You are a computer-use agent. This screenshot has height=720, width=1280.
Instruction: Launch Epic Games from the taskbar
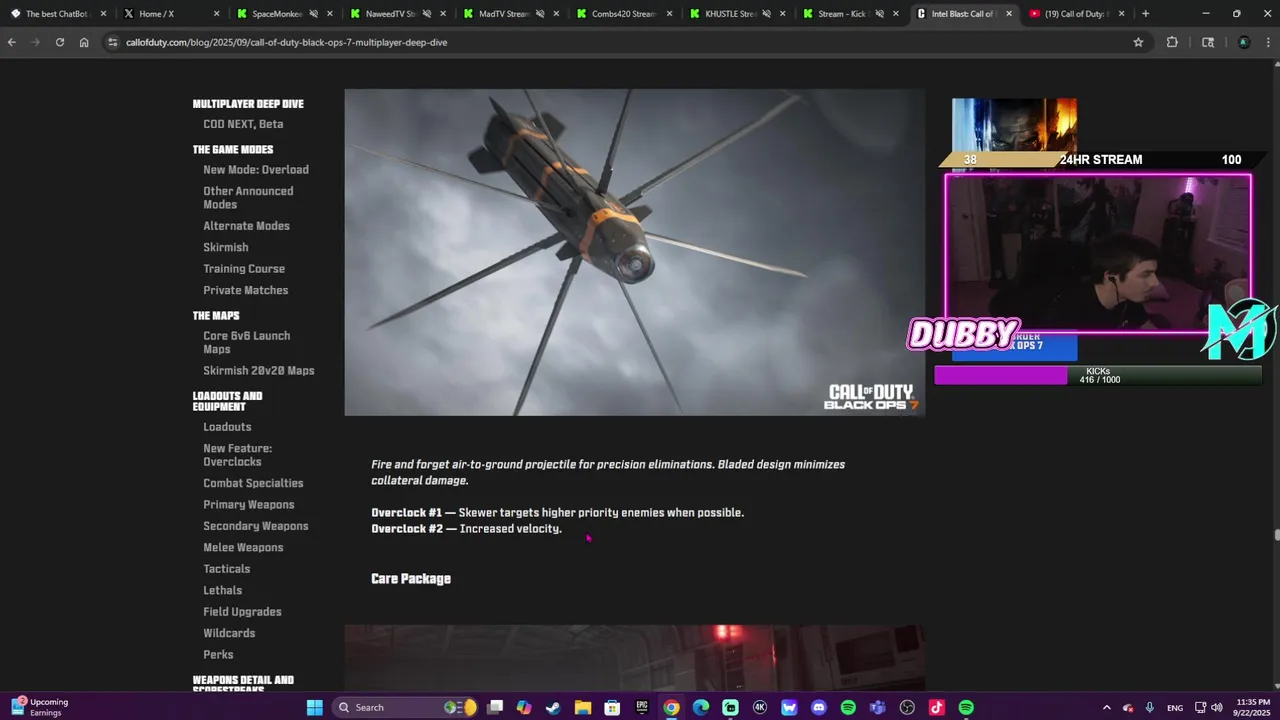pyautogui.click(x=642, y=707)
